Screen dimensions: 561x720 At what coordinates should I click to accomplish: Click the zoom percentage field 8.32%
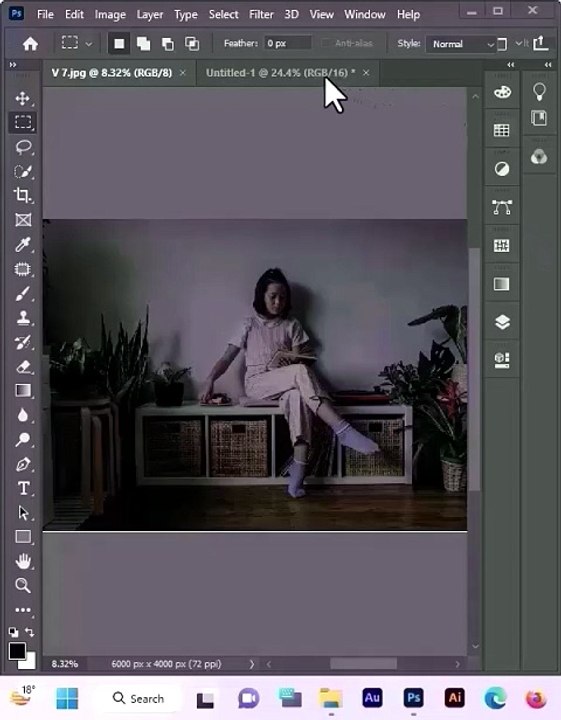click(65, 664)
